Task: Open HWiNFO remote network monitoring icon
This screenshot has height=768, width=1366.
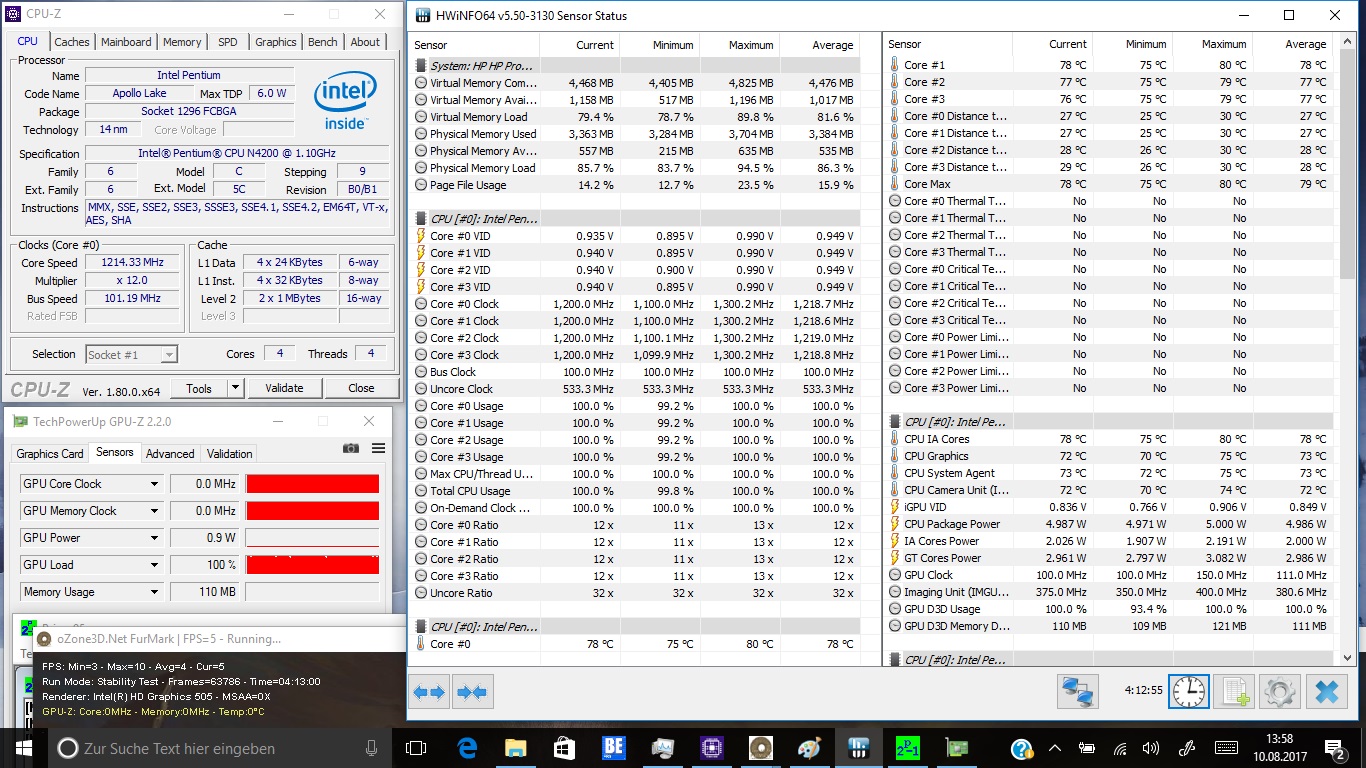Action: [x=1078, y=691]
